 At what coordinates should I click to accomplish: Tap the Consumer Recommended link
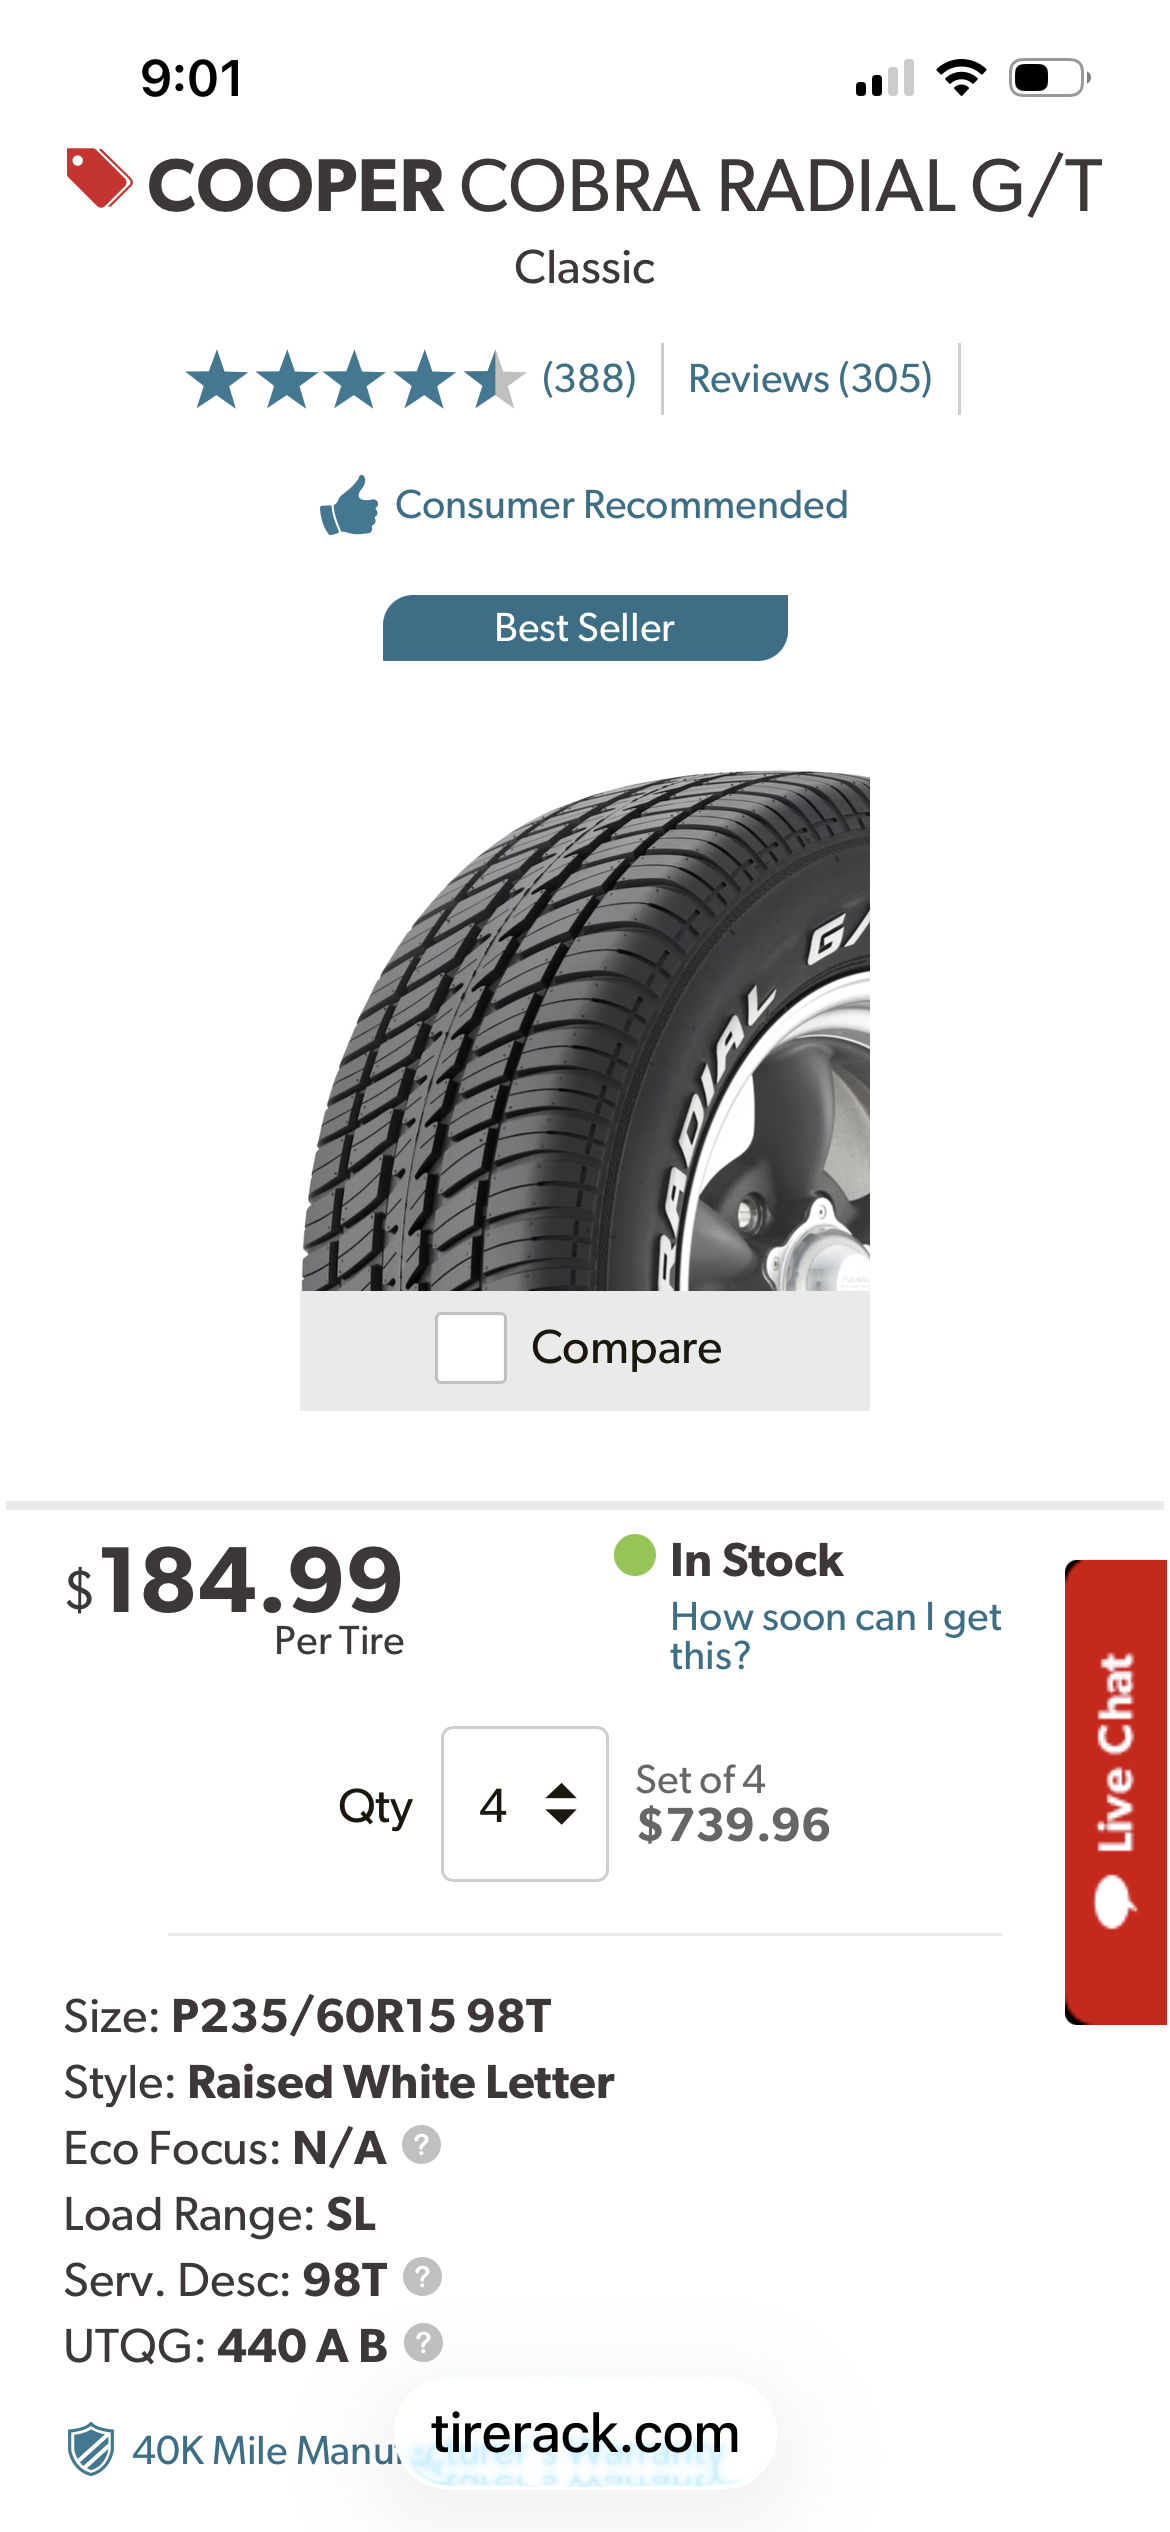click(x=621, y=505)
